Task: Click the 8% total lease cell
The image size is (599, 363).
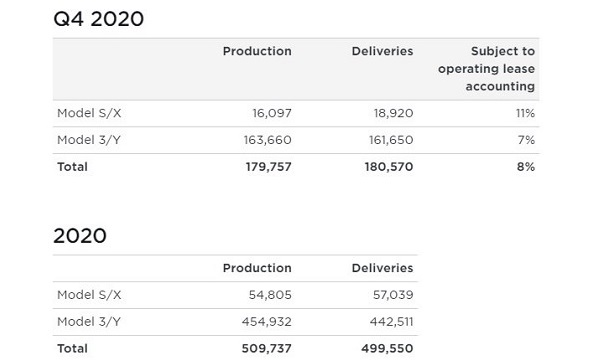Action: click(526, 167)
